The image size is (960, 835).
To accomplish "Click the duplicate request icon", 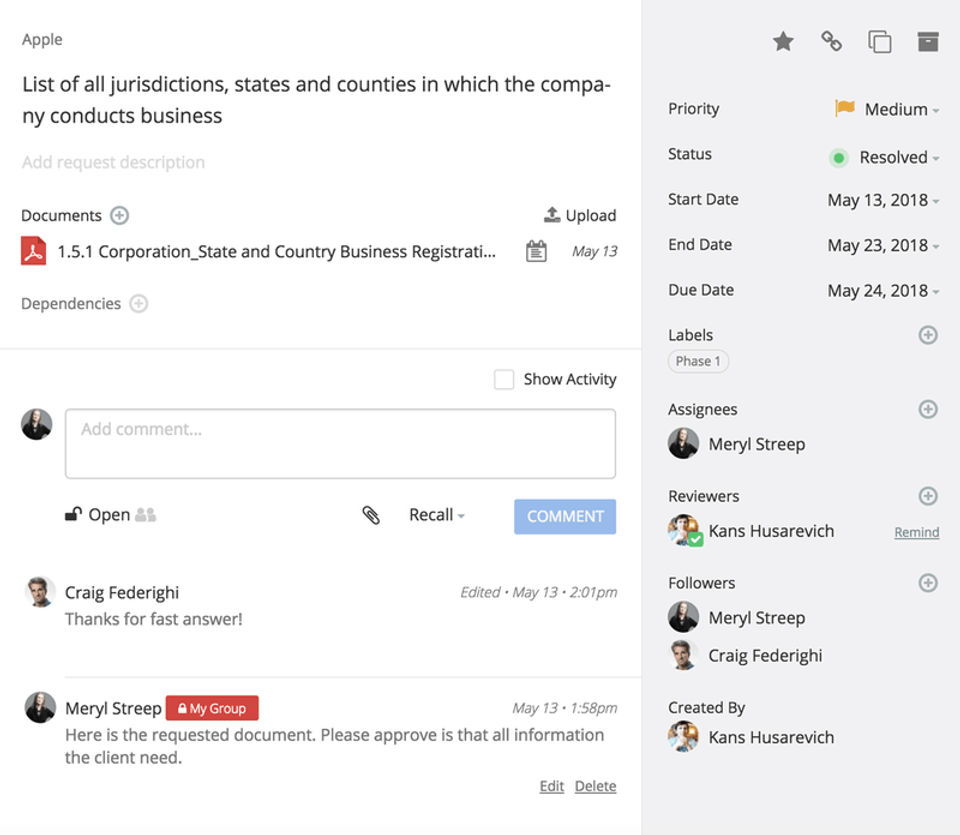I will pos(879,41).
